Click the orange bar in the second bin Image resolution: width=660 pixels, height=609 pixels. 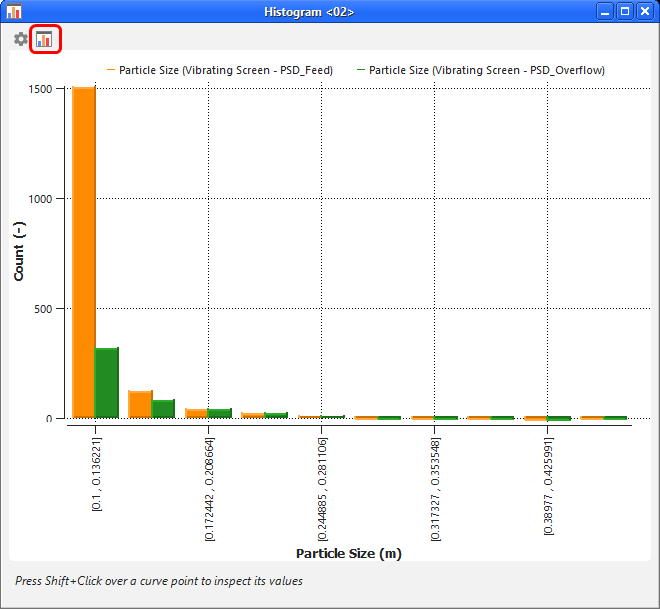(x=140, y=404)
